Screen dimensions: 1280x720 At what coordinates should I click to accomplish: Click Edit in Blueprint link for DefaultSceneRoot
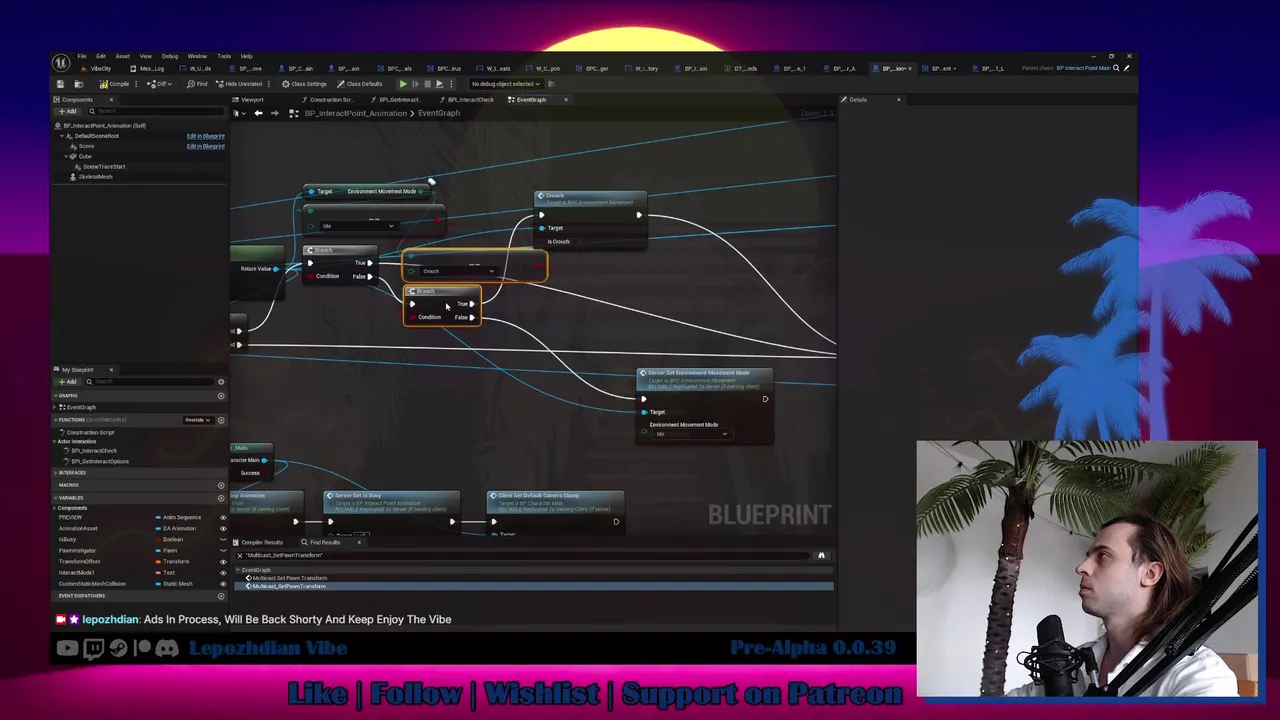click(205, 136)
